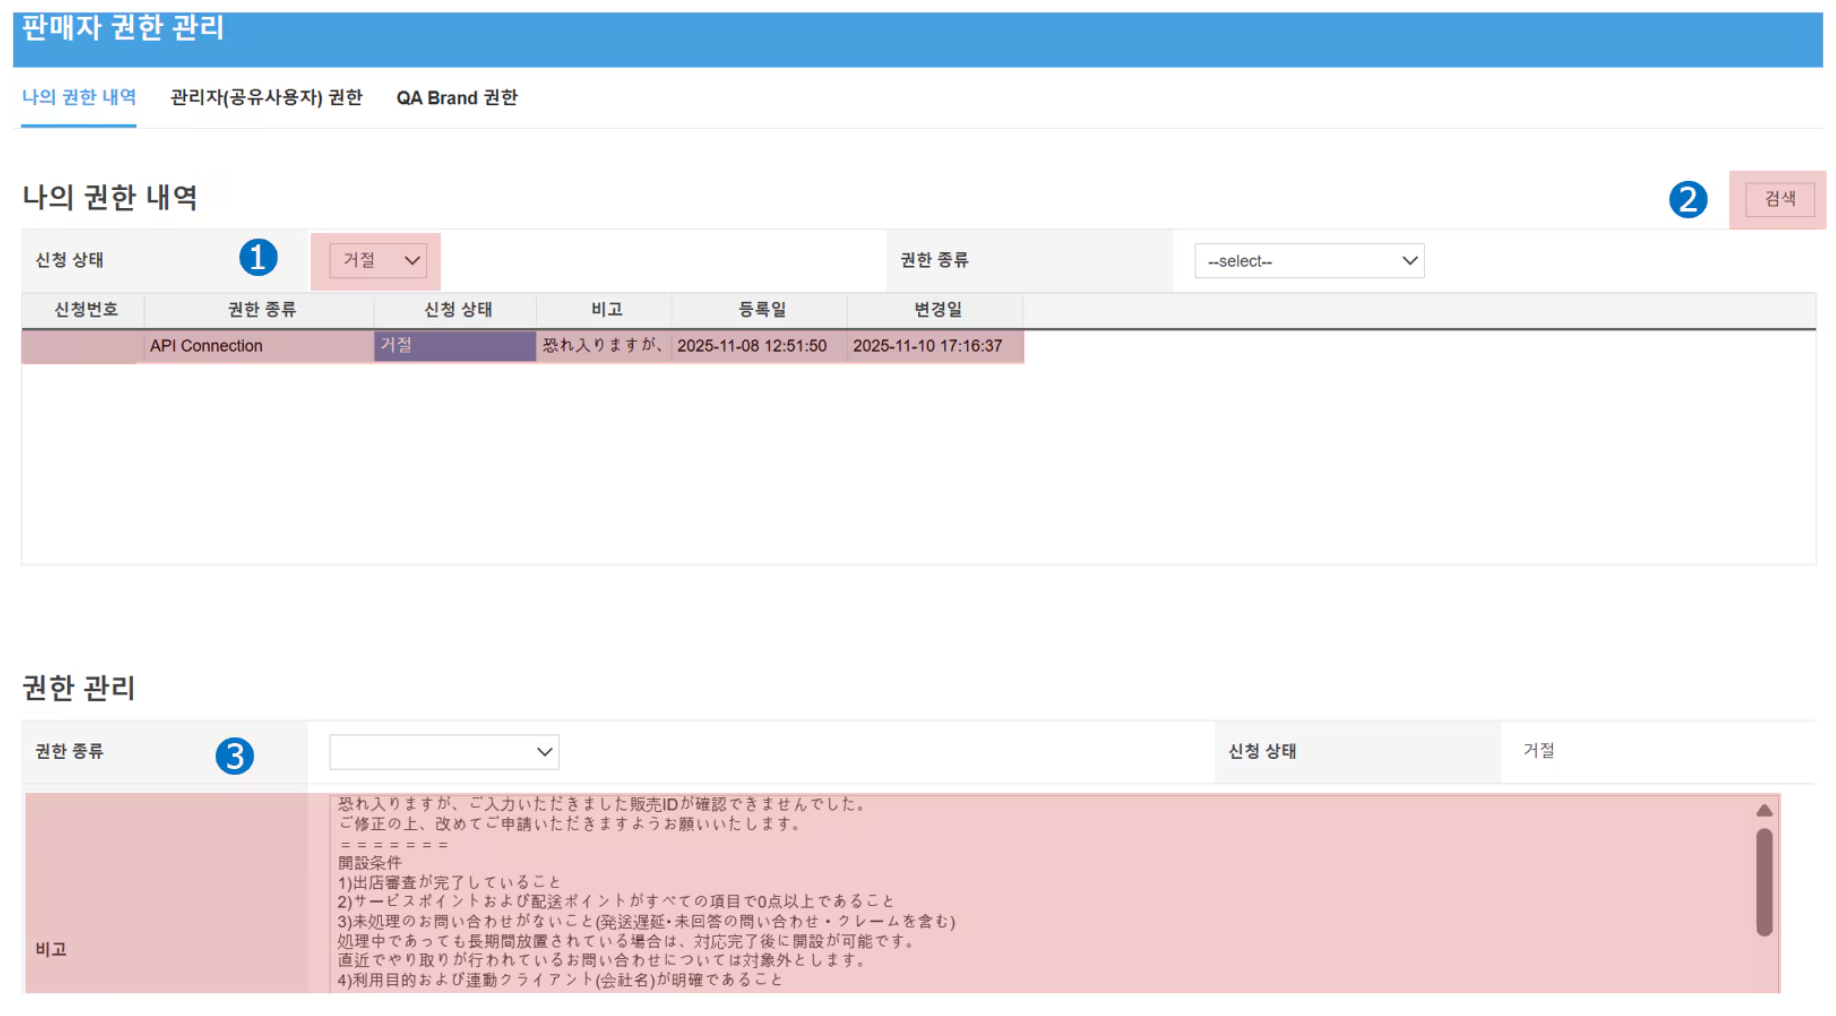Open the QA Brand 권한 tab

pos(457,98)
